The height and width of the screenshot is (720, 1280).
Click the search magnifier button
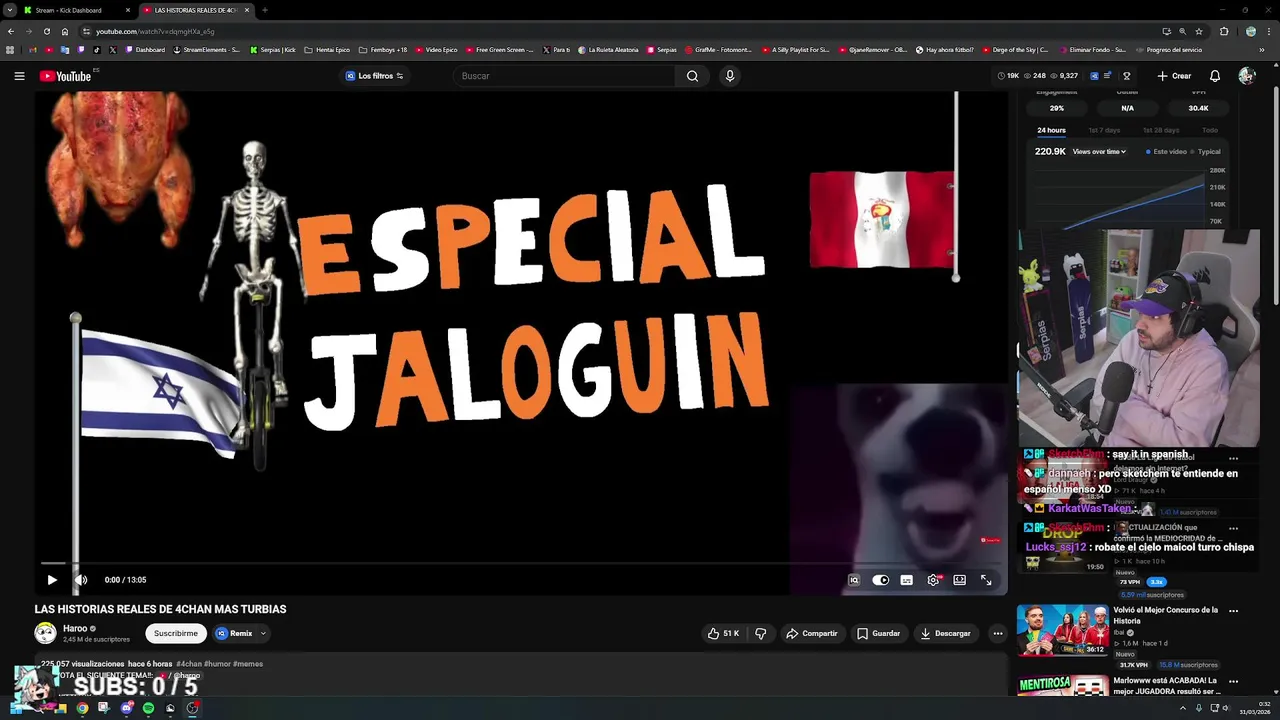[x=692, y=76]
